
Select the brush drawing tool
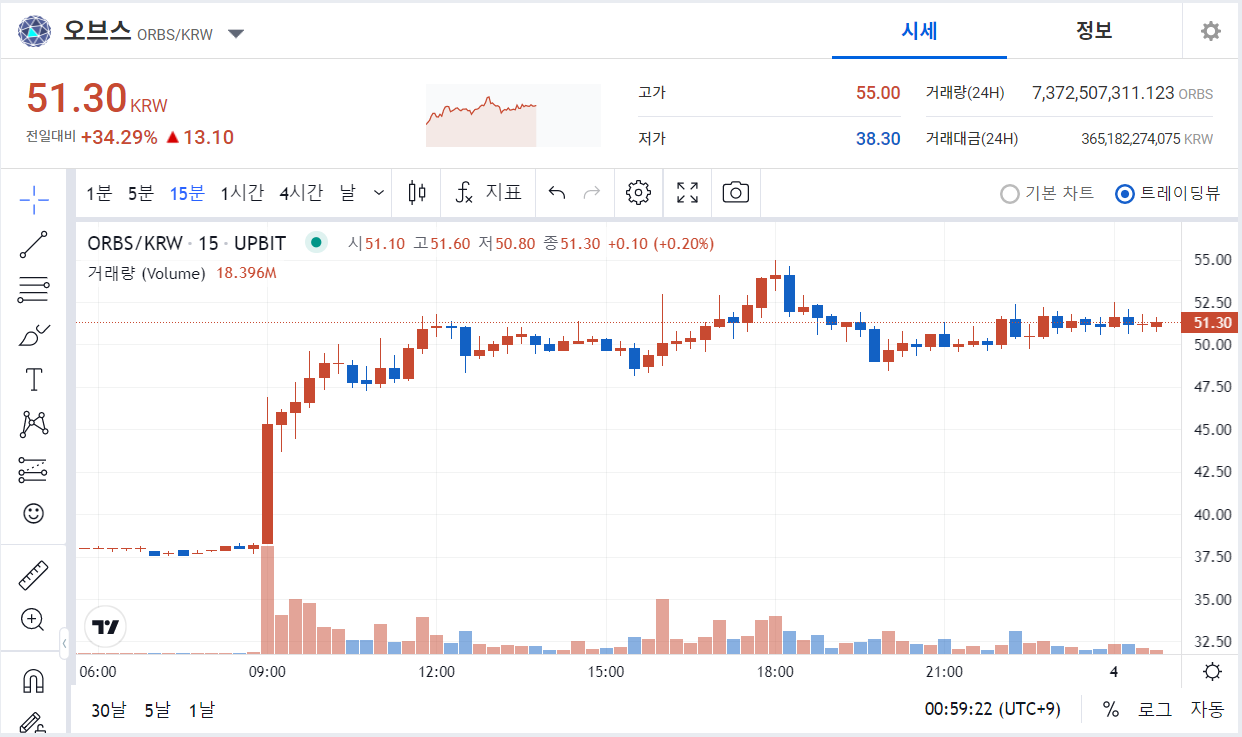click(x=34, y=335)
